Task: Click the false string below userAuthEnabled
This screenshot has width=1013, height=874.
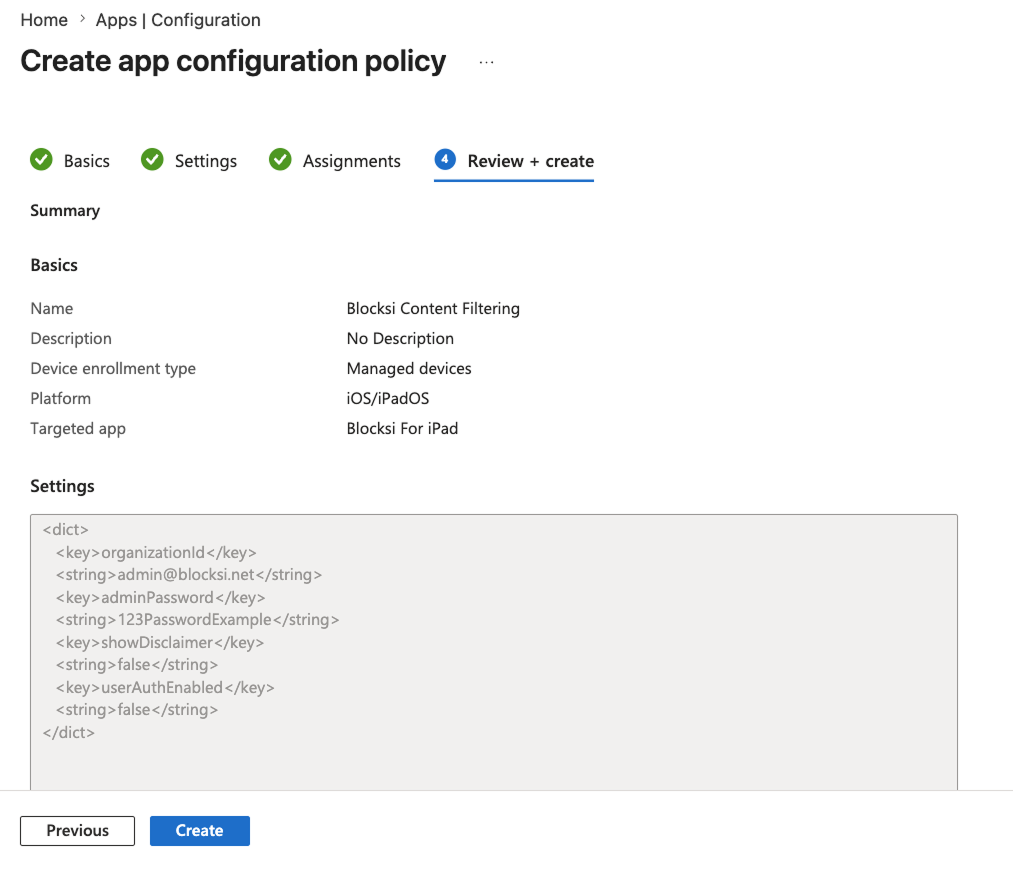Action: 137,709
